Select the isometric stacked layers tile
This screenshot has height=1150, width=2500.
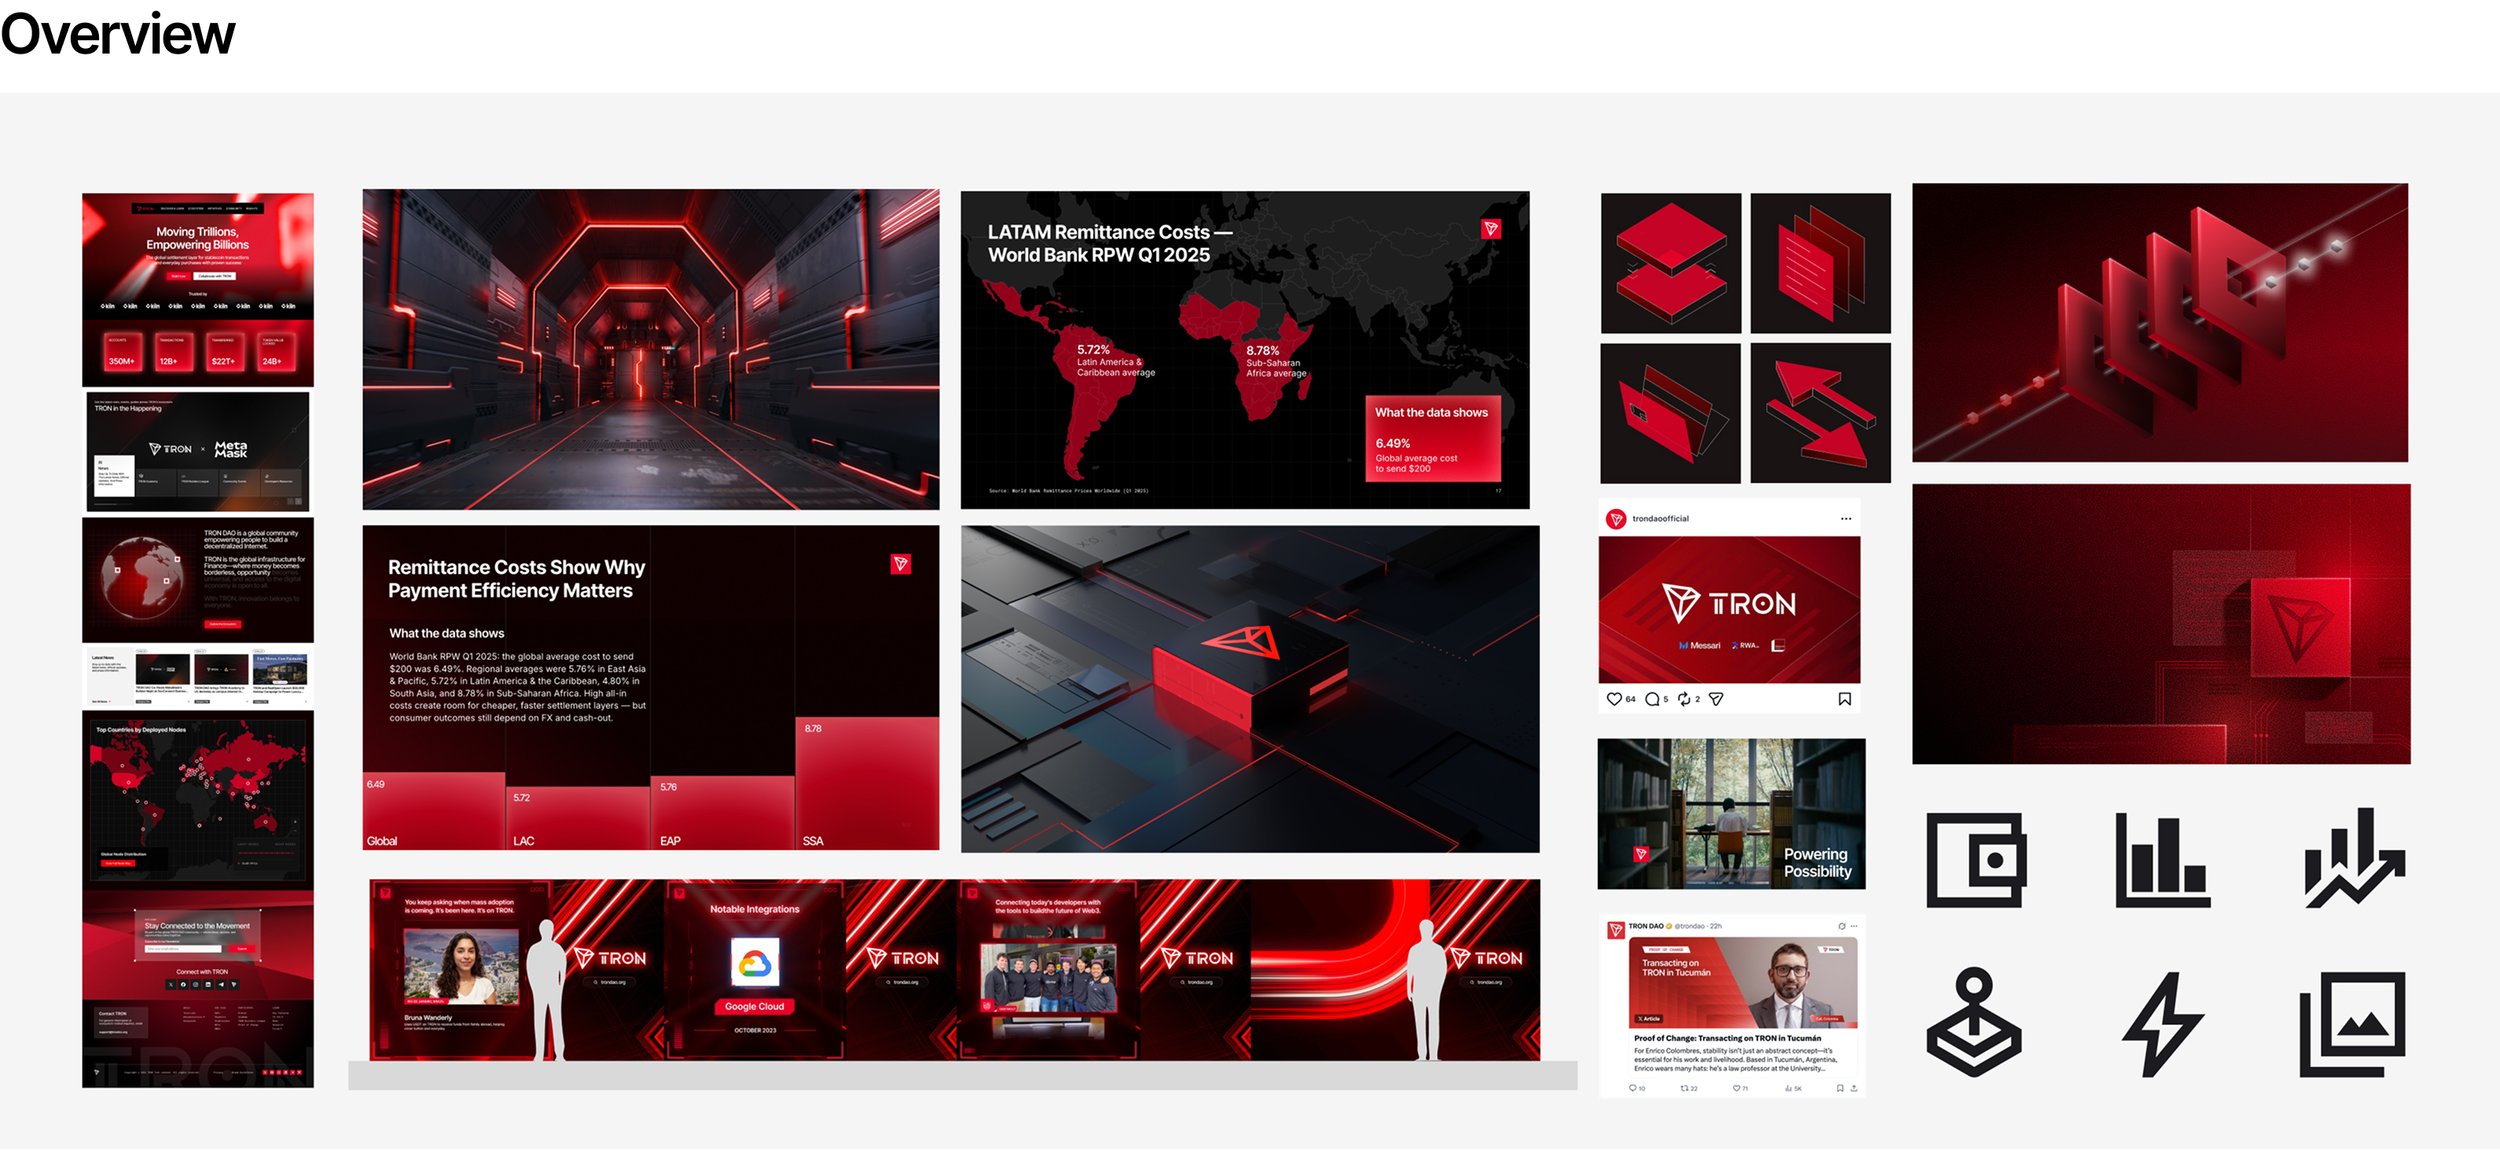coord(1671,263)
